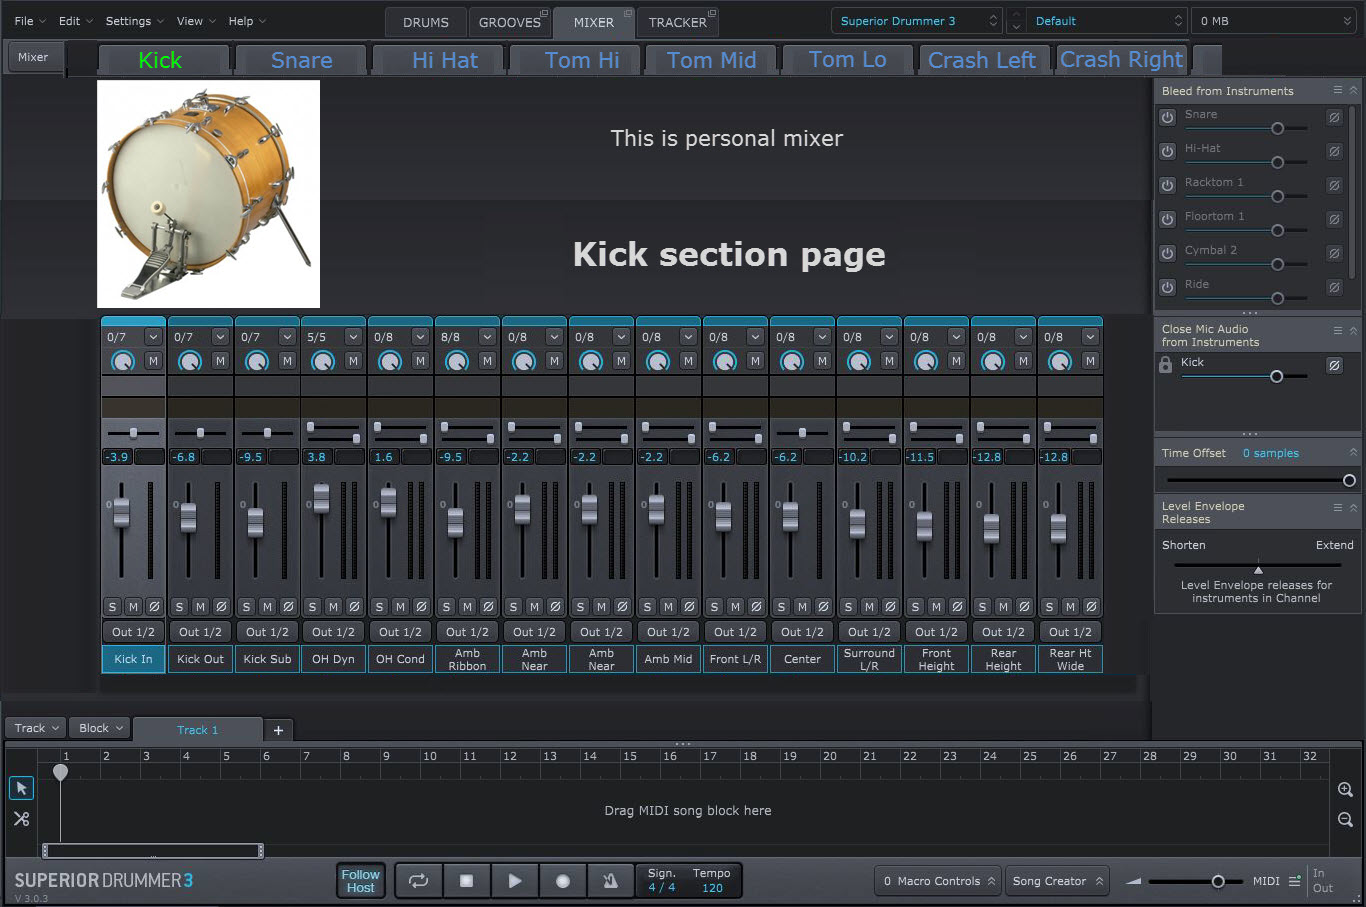This screenshot has width=1366, height=907.
Task: Toggle the metronome icon
Action: 610,881
